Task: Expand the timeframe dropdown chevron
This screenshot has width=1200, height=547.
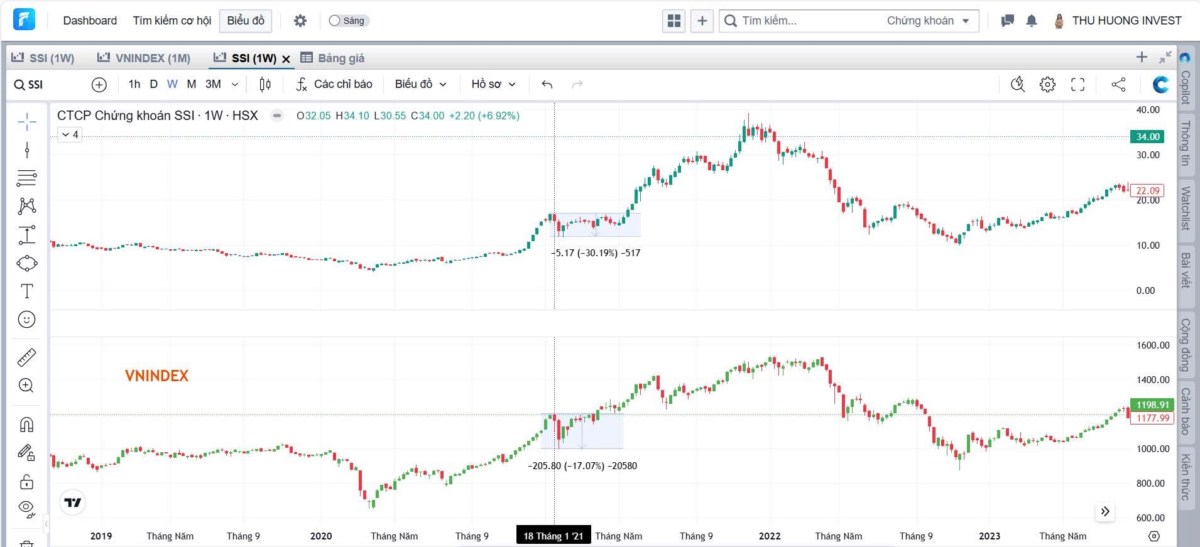Action: [x=235, y=85]
